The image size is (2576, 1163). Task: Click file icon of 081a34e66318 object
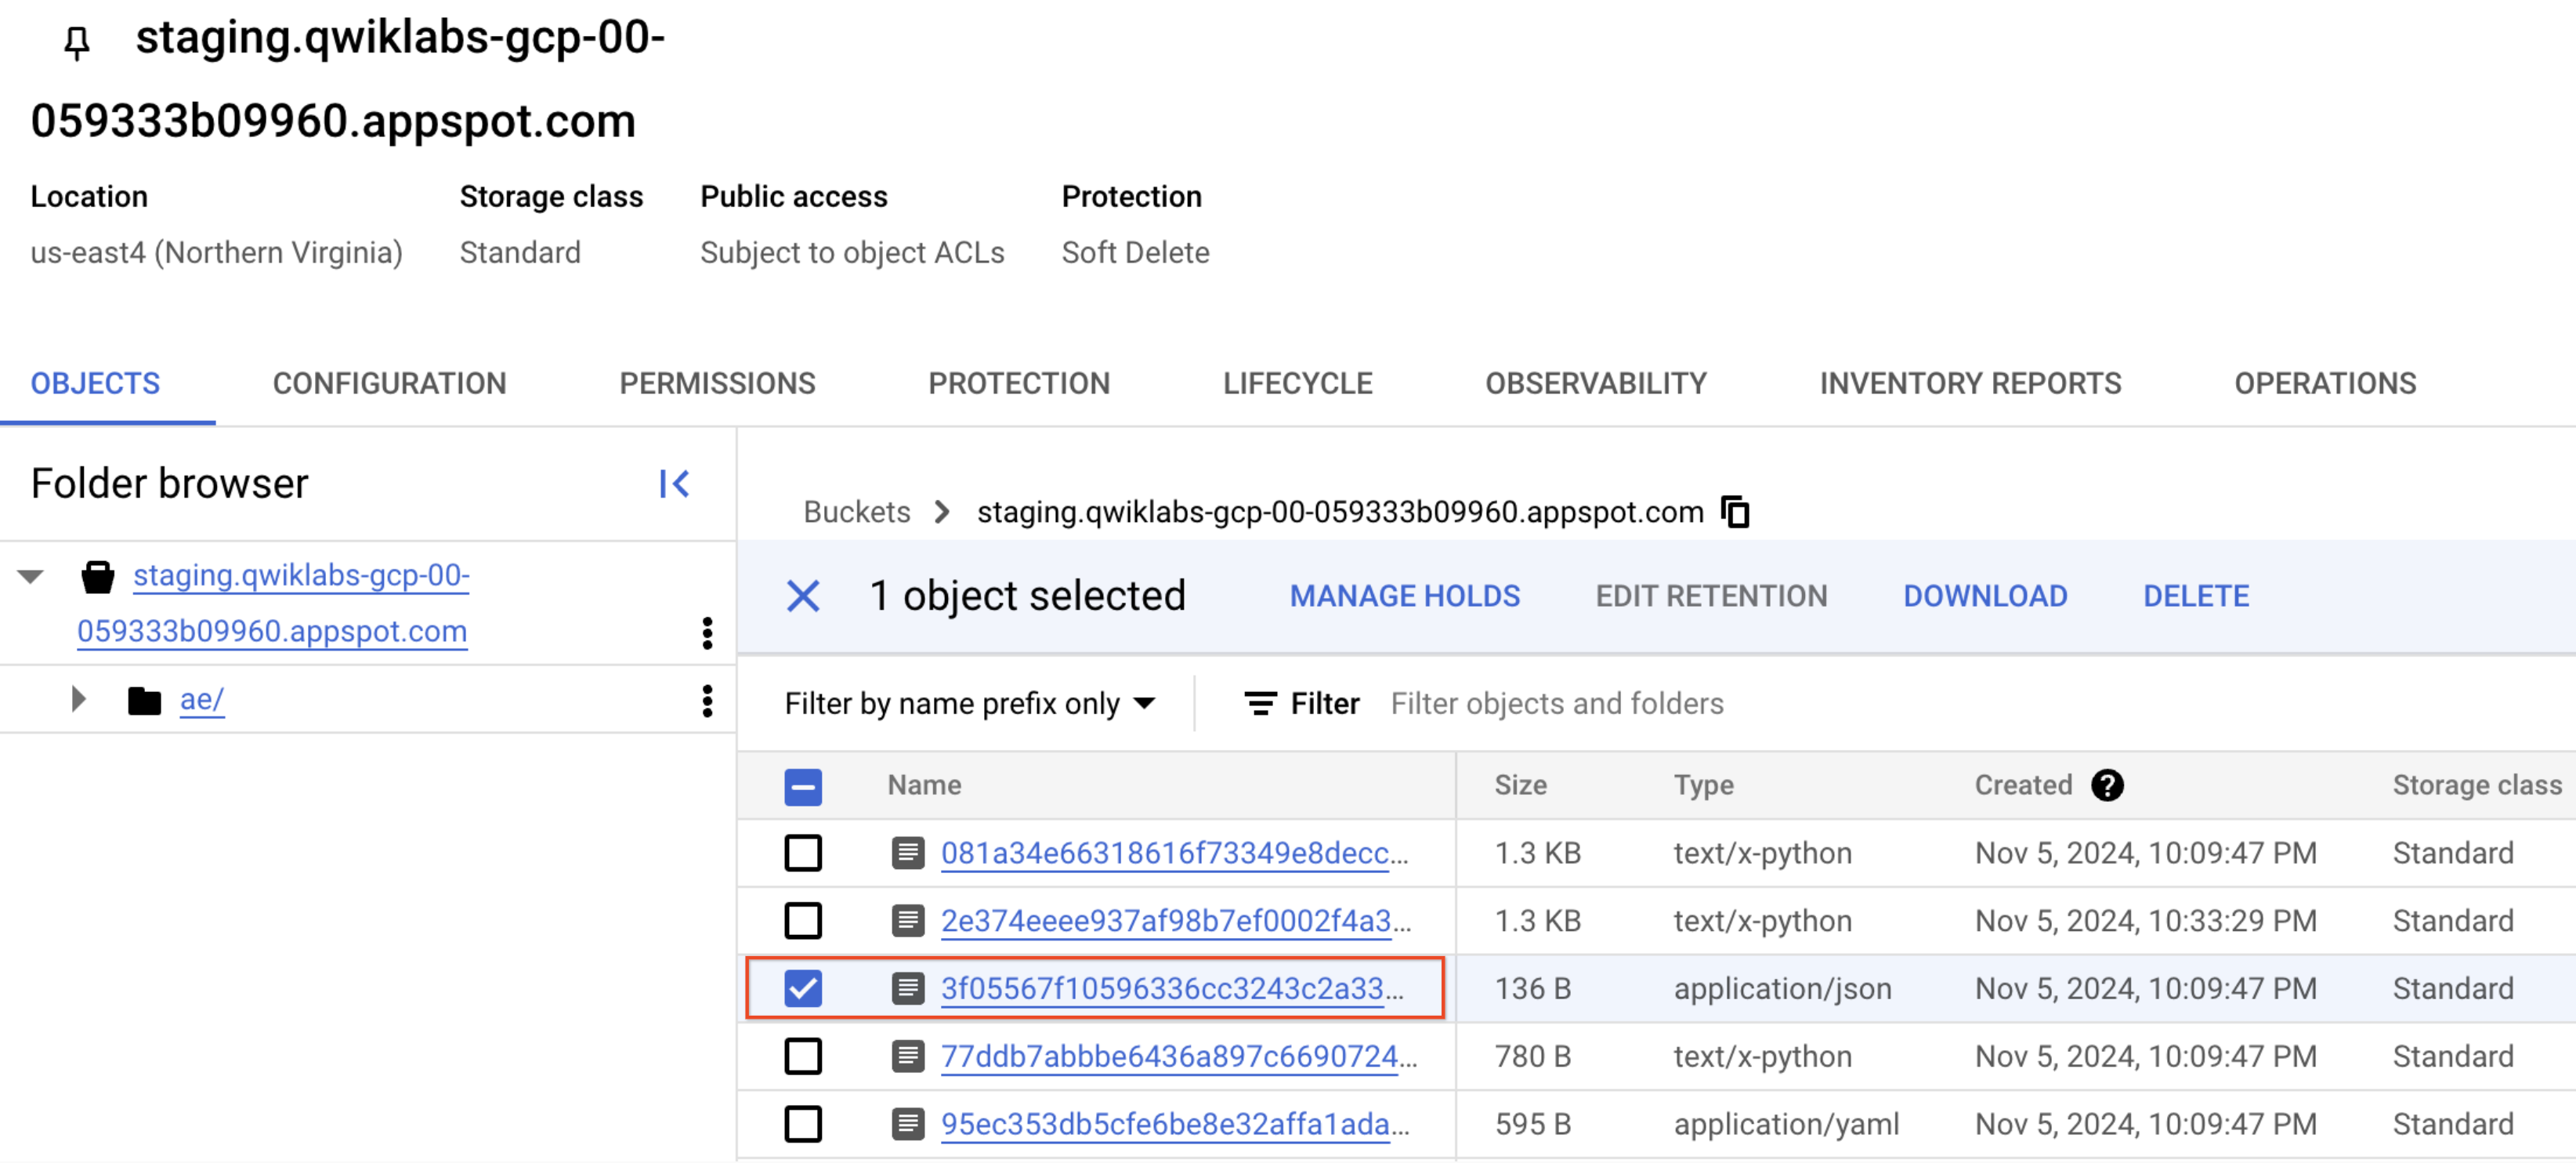908,853
